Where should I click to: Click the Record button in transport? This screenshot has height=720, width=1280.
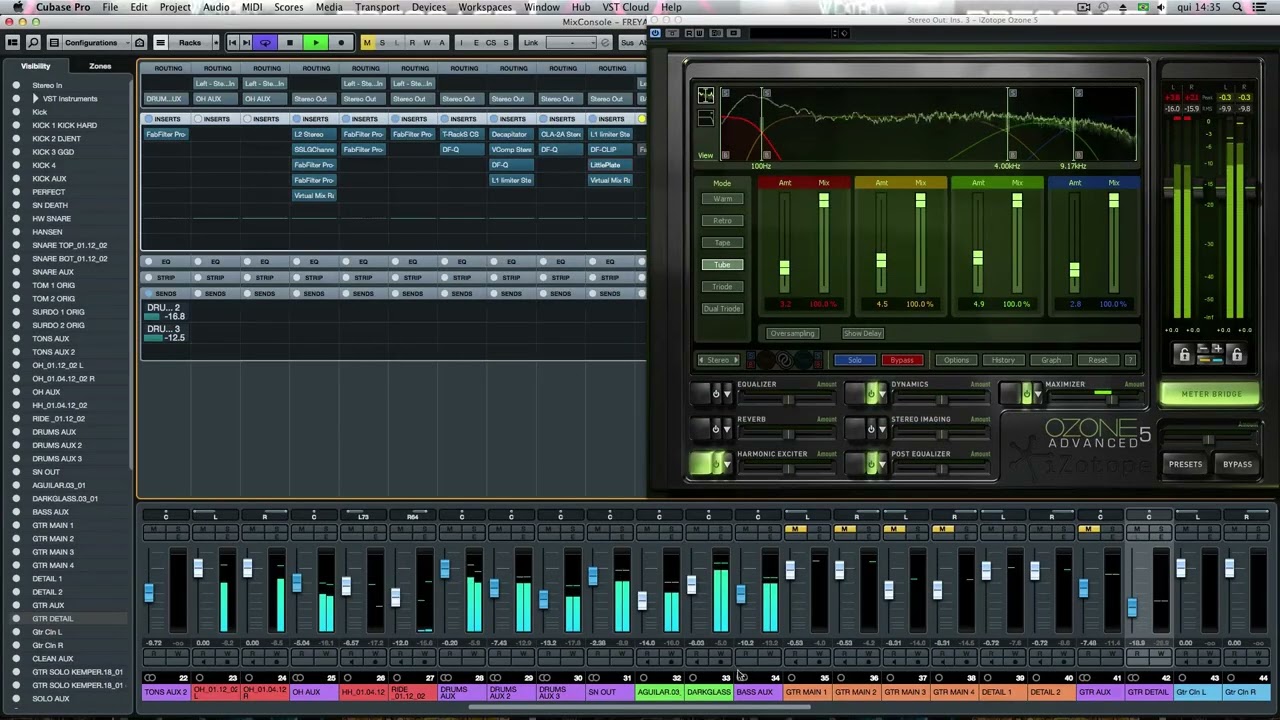(x=341, y=43)
